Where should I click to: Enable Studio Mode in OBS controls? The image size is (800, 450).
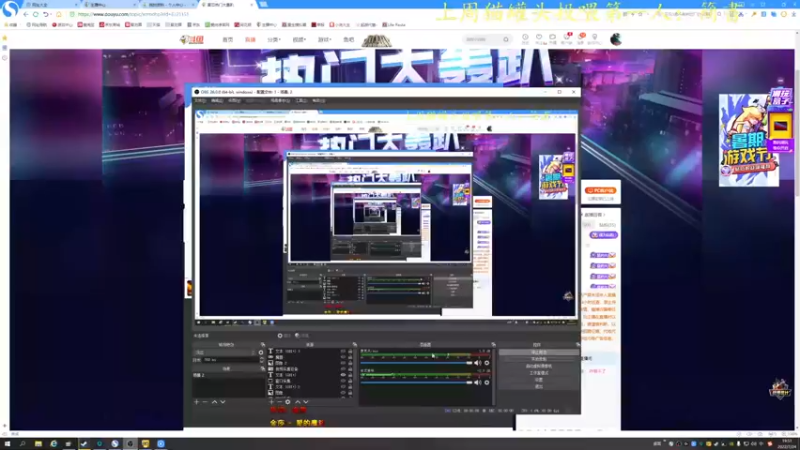(539, 373)
